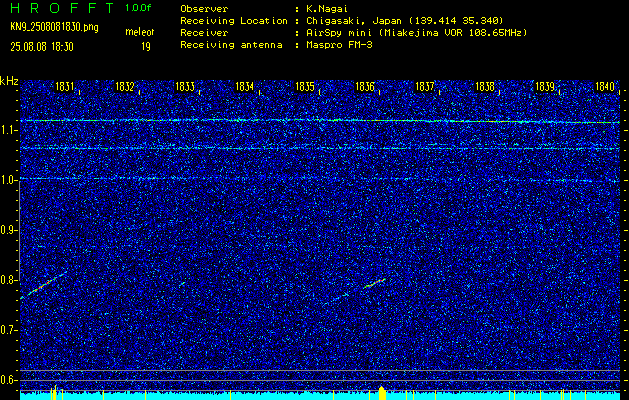Click the Observer field label
Viewport: 629px width, 400px height.
(204, 8)
